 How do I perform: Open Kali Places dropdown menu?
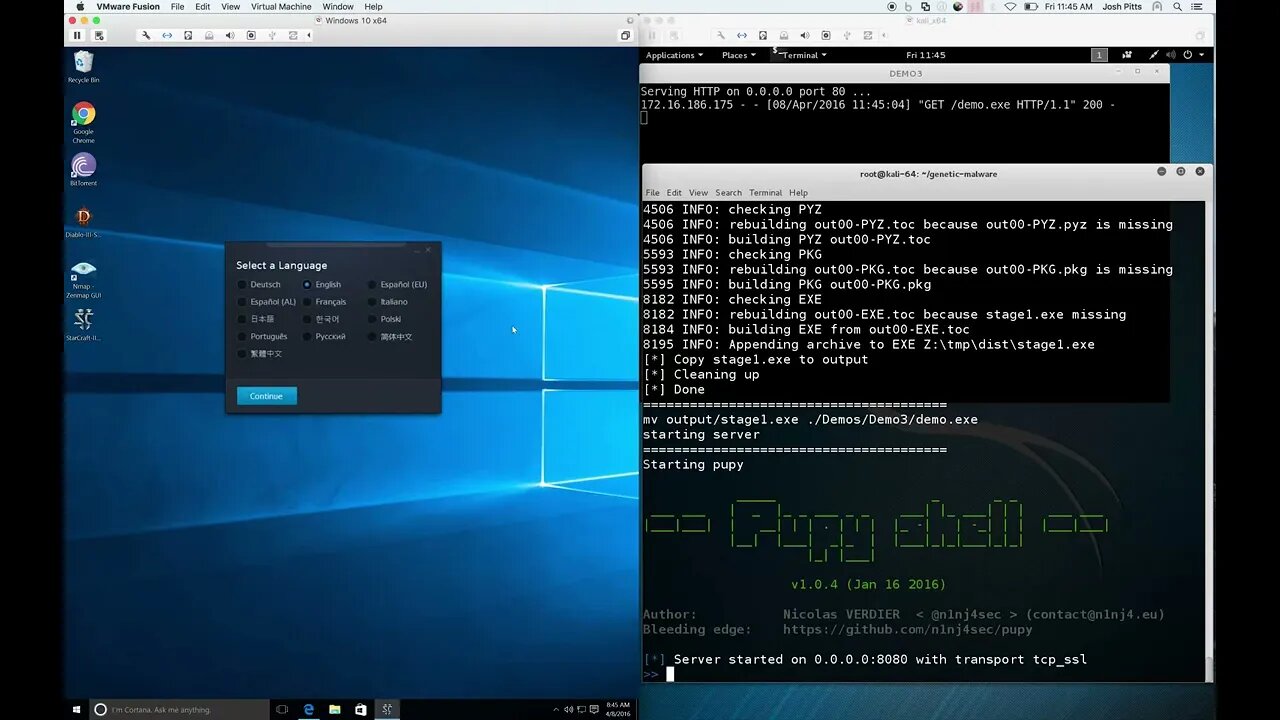738,55
